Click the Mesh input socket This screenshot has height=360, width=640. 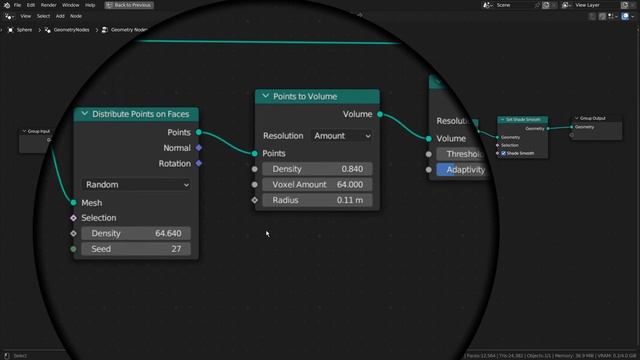(73, 202)
